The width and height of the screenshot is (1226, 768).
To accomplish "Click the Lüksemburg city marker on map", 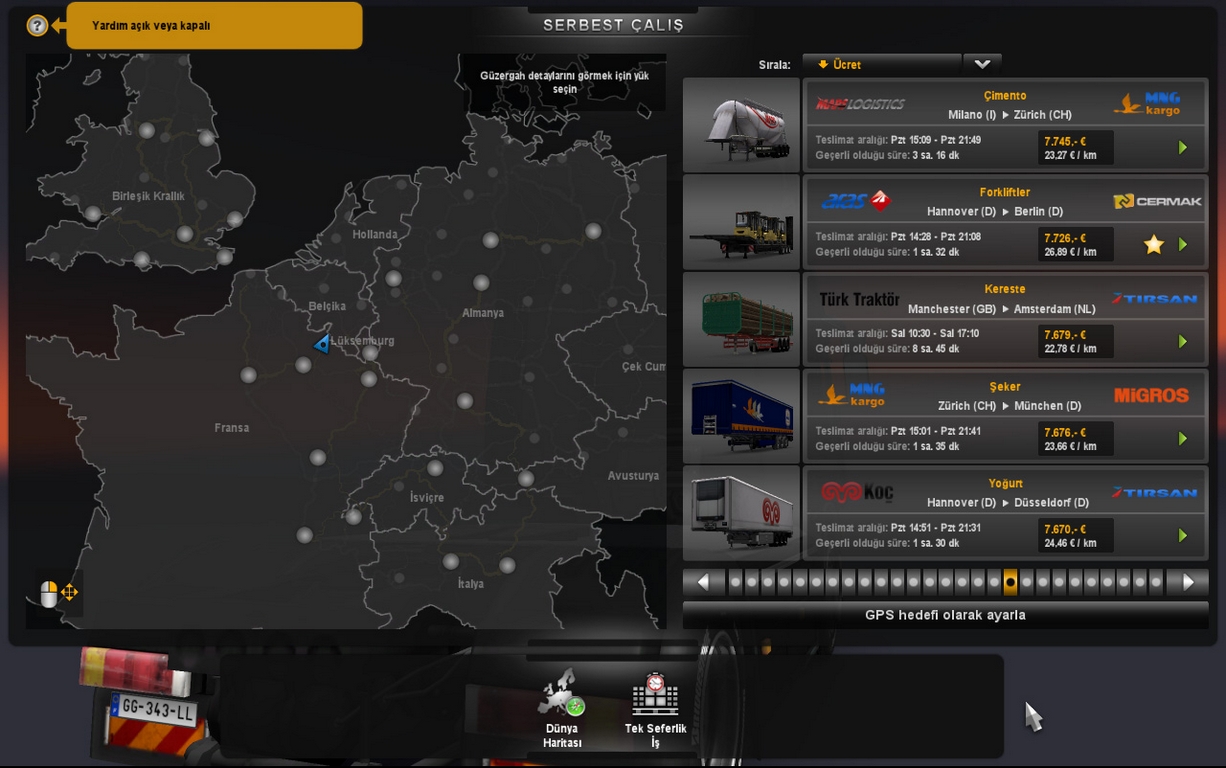I will click(370, 353).
